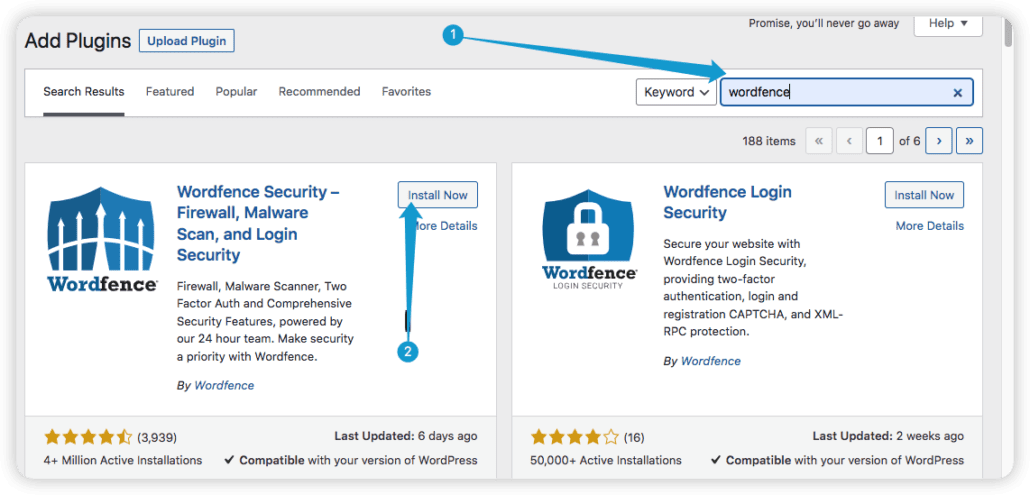This screenshot has height=495, width=1030.
Task: Open the Wordfence Login Security plugin logo
Action: pyautogui.click(x=589, y=239)
